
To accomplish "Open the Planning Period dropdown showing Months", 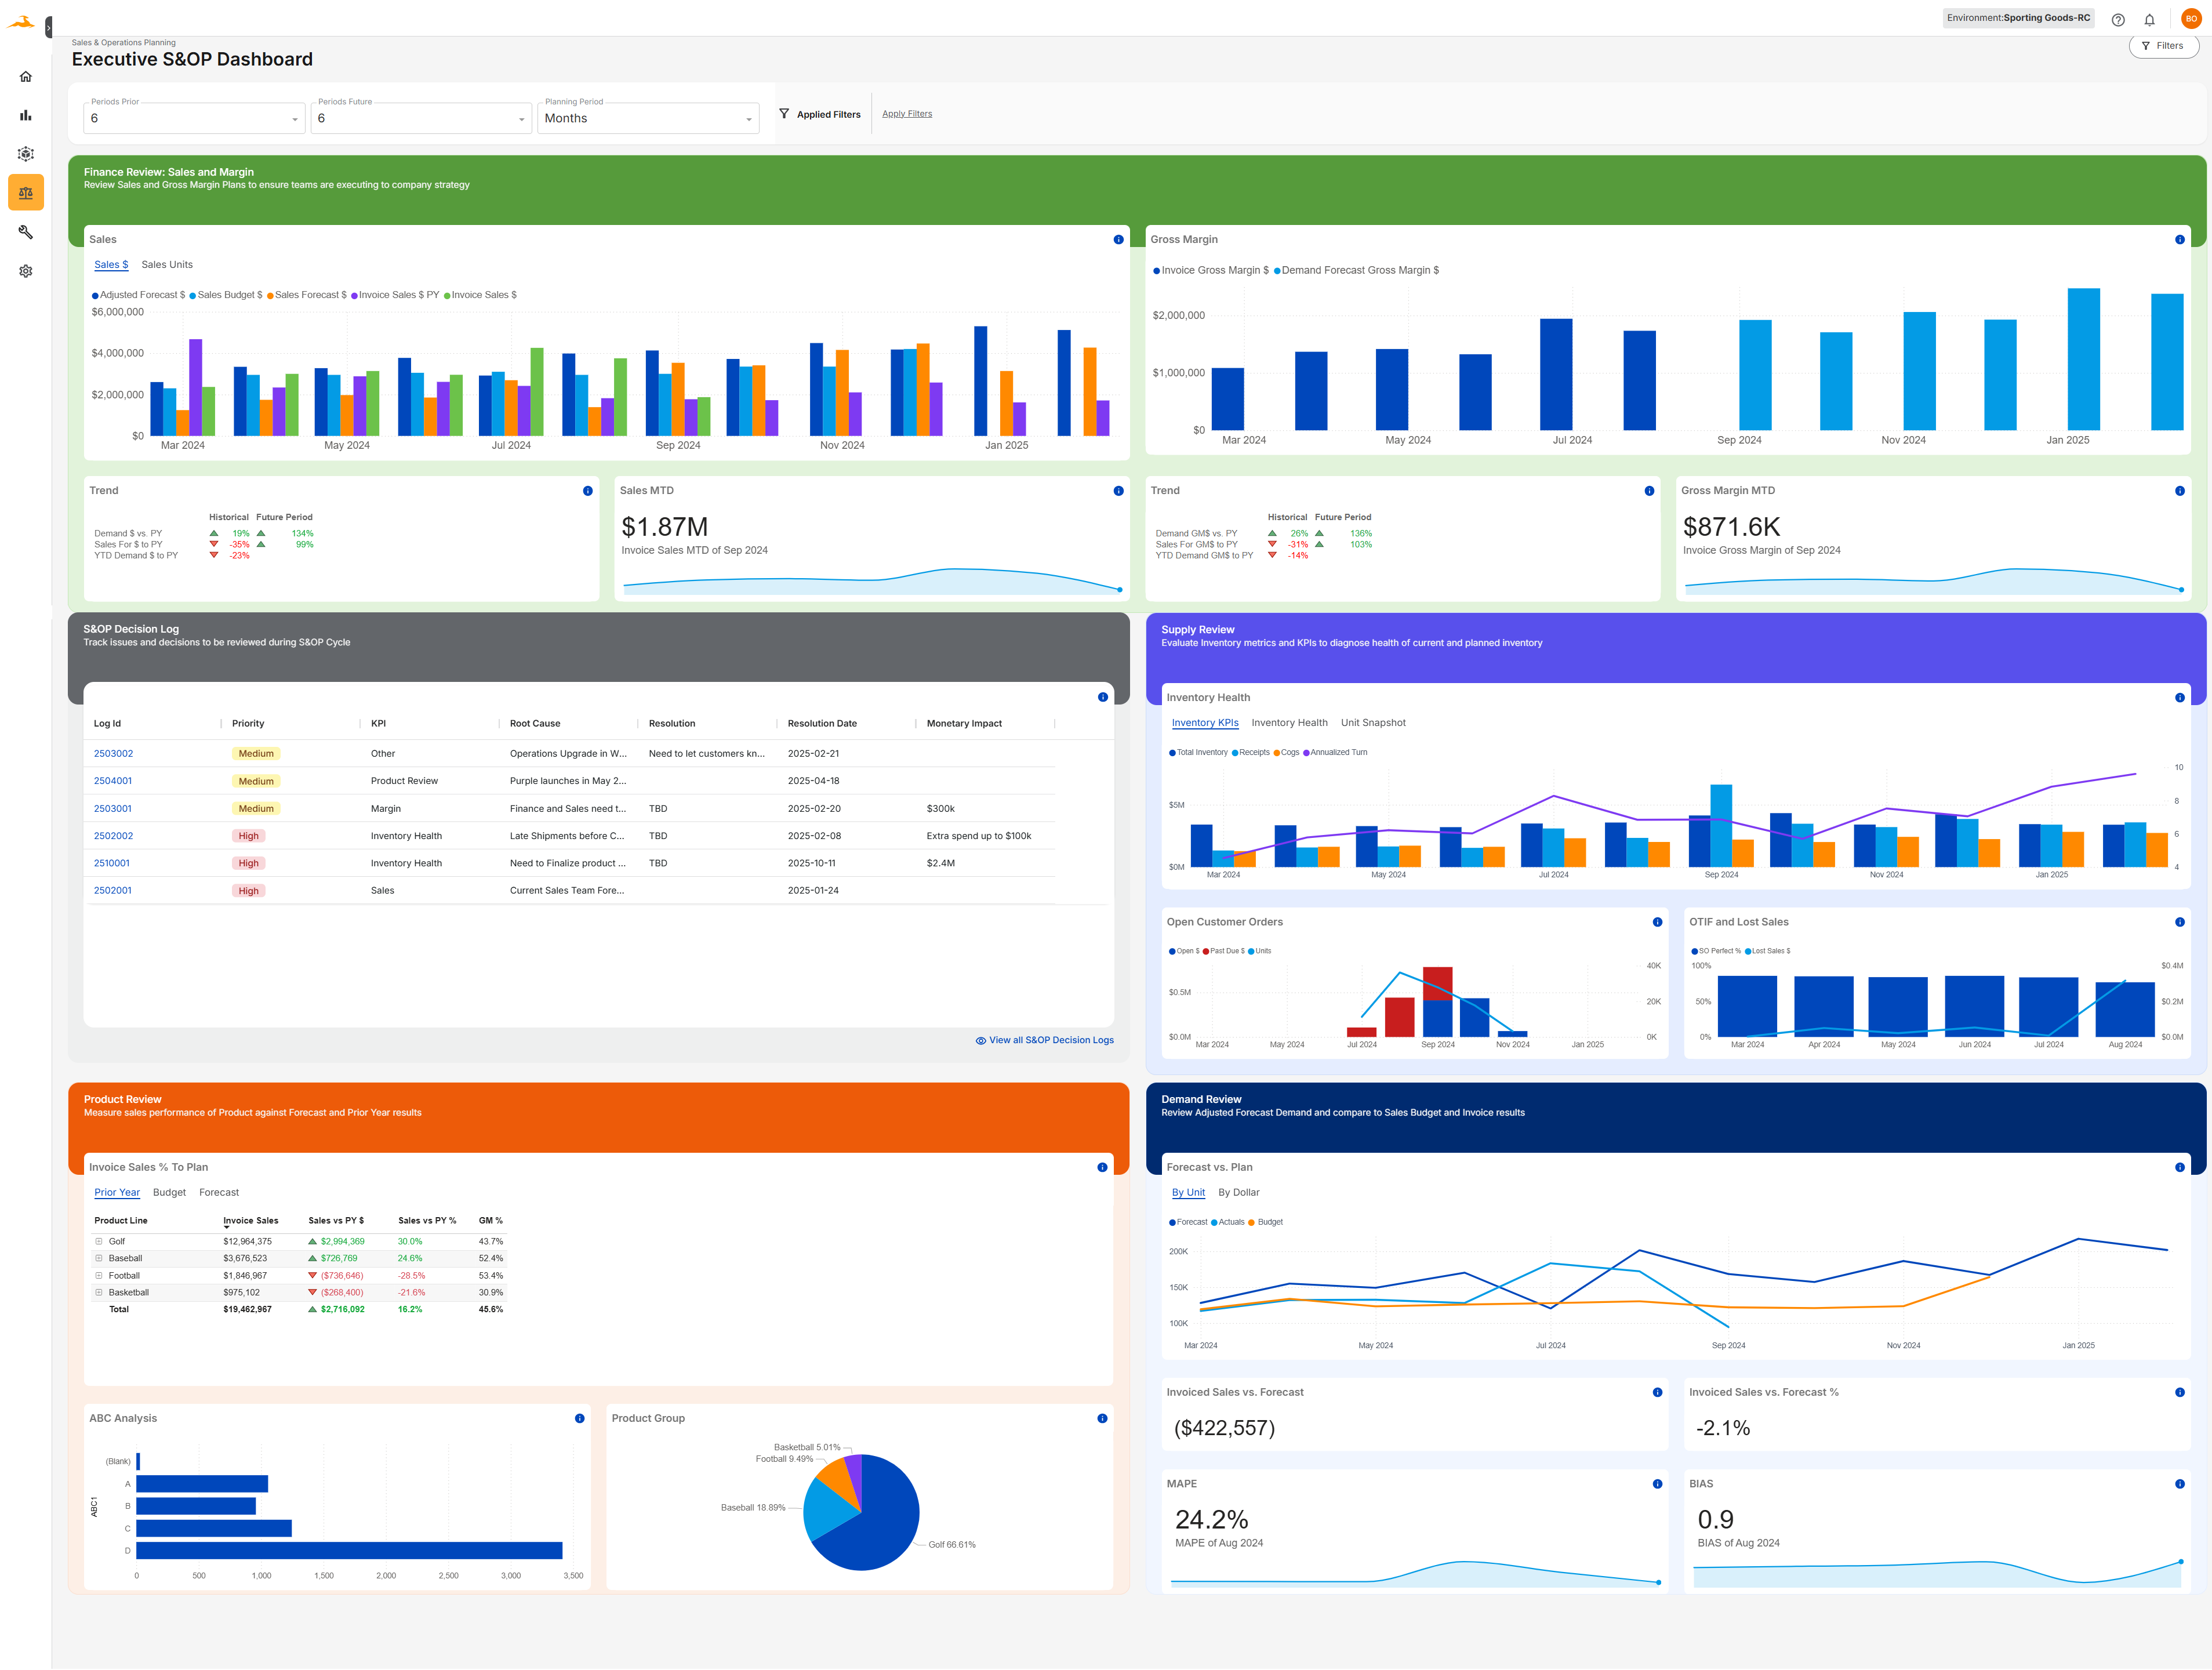I will pos(648,118).
